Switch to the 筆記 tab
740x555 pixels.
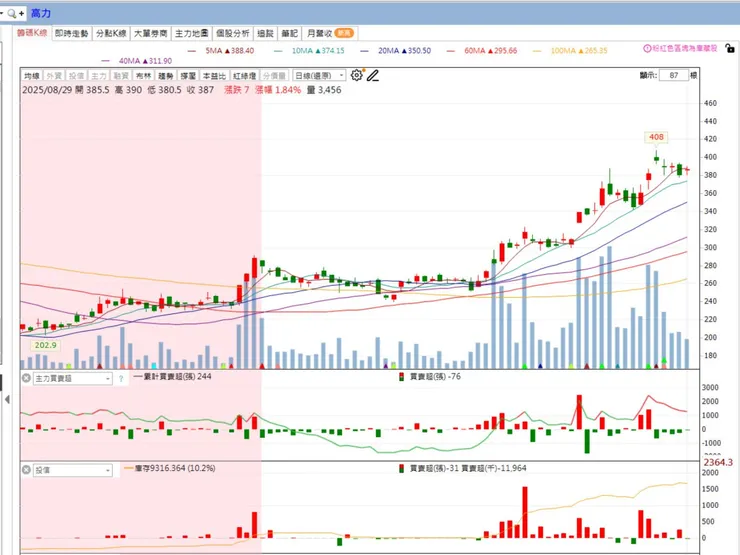[289, 33]
